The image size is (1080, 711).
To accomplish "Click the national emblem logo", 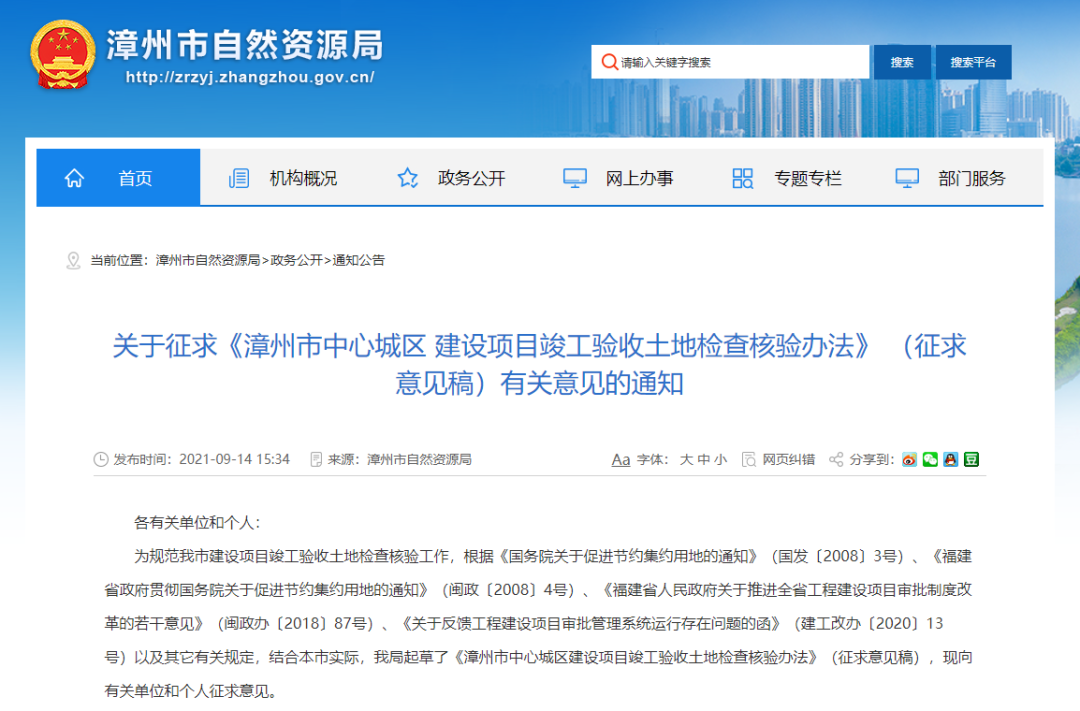I will (63, 54).
